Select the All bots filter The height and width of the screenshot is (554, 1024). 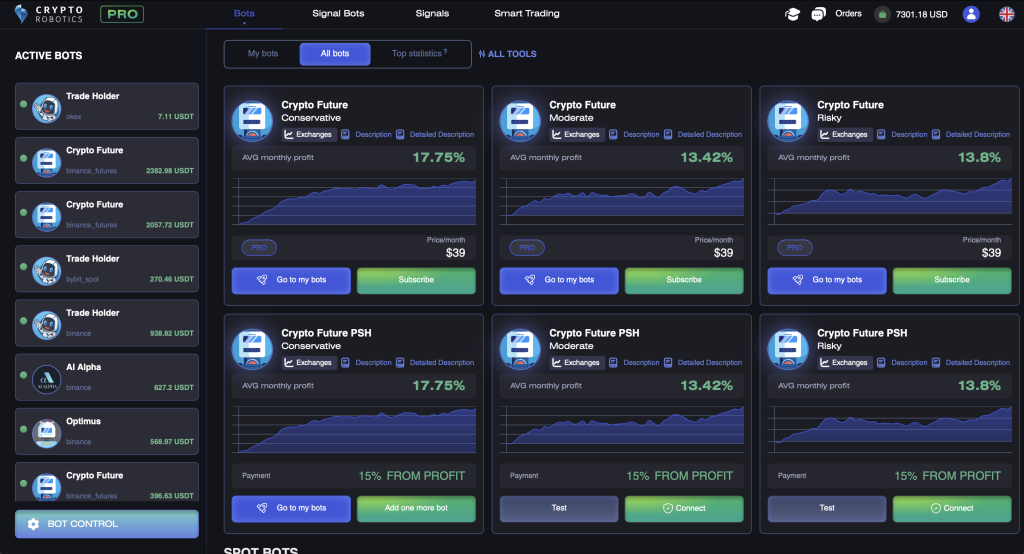[335, 54]
